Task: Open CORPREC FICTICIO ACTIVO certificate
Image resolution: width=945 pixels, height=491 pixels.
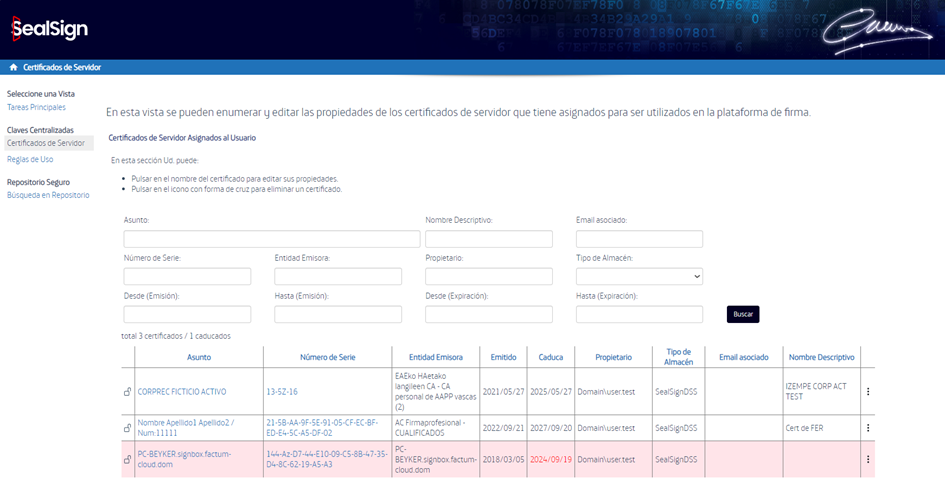Action: coord(182,392)
